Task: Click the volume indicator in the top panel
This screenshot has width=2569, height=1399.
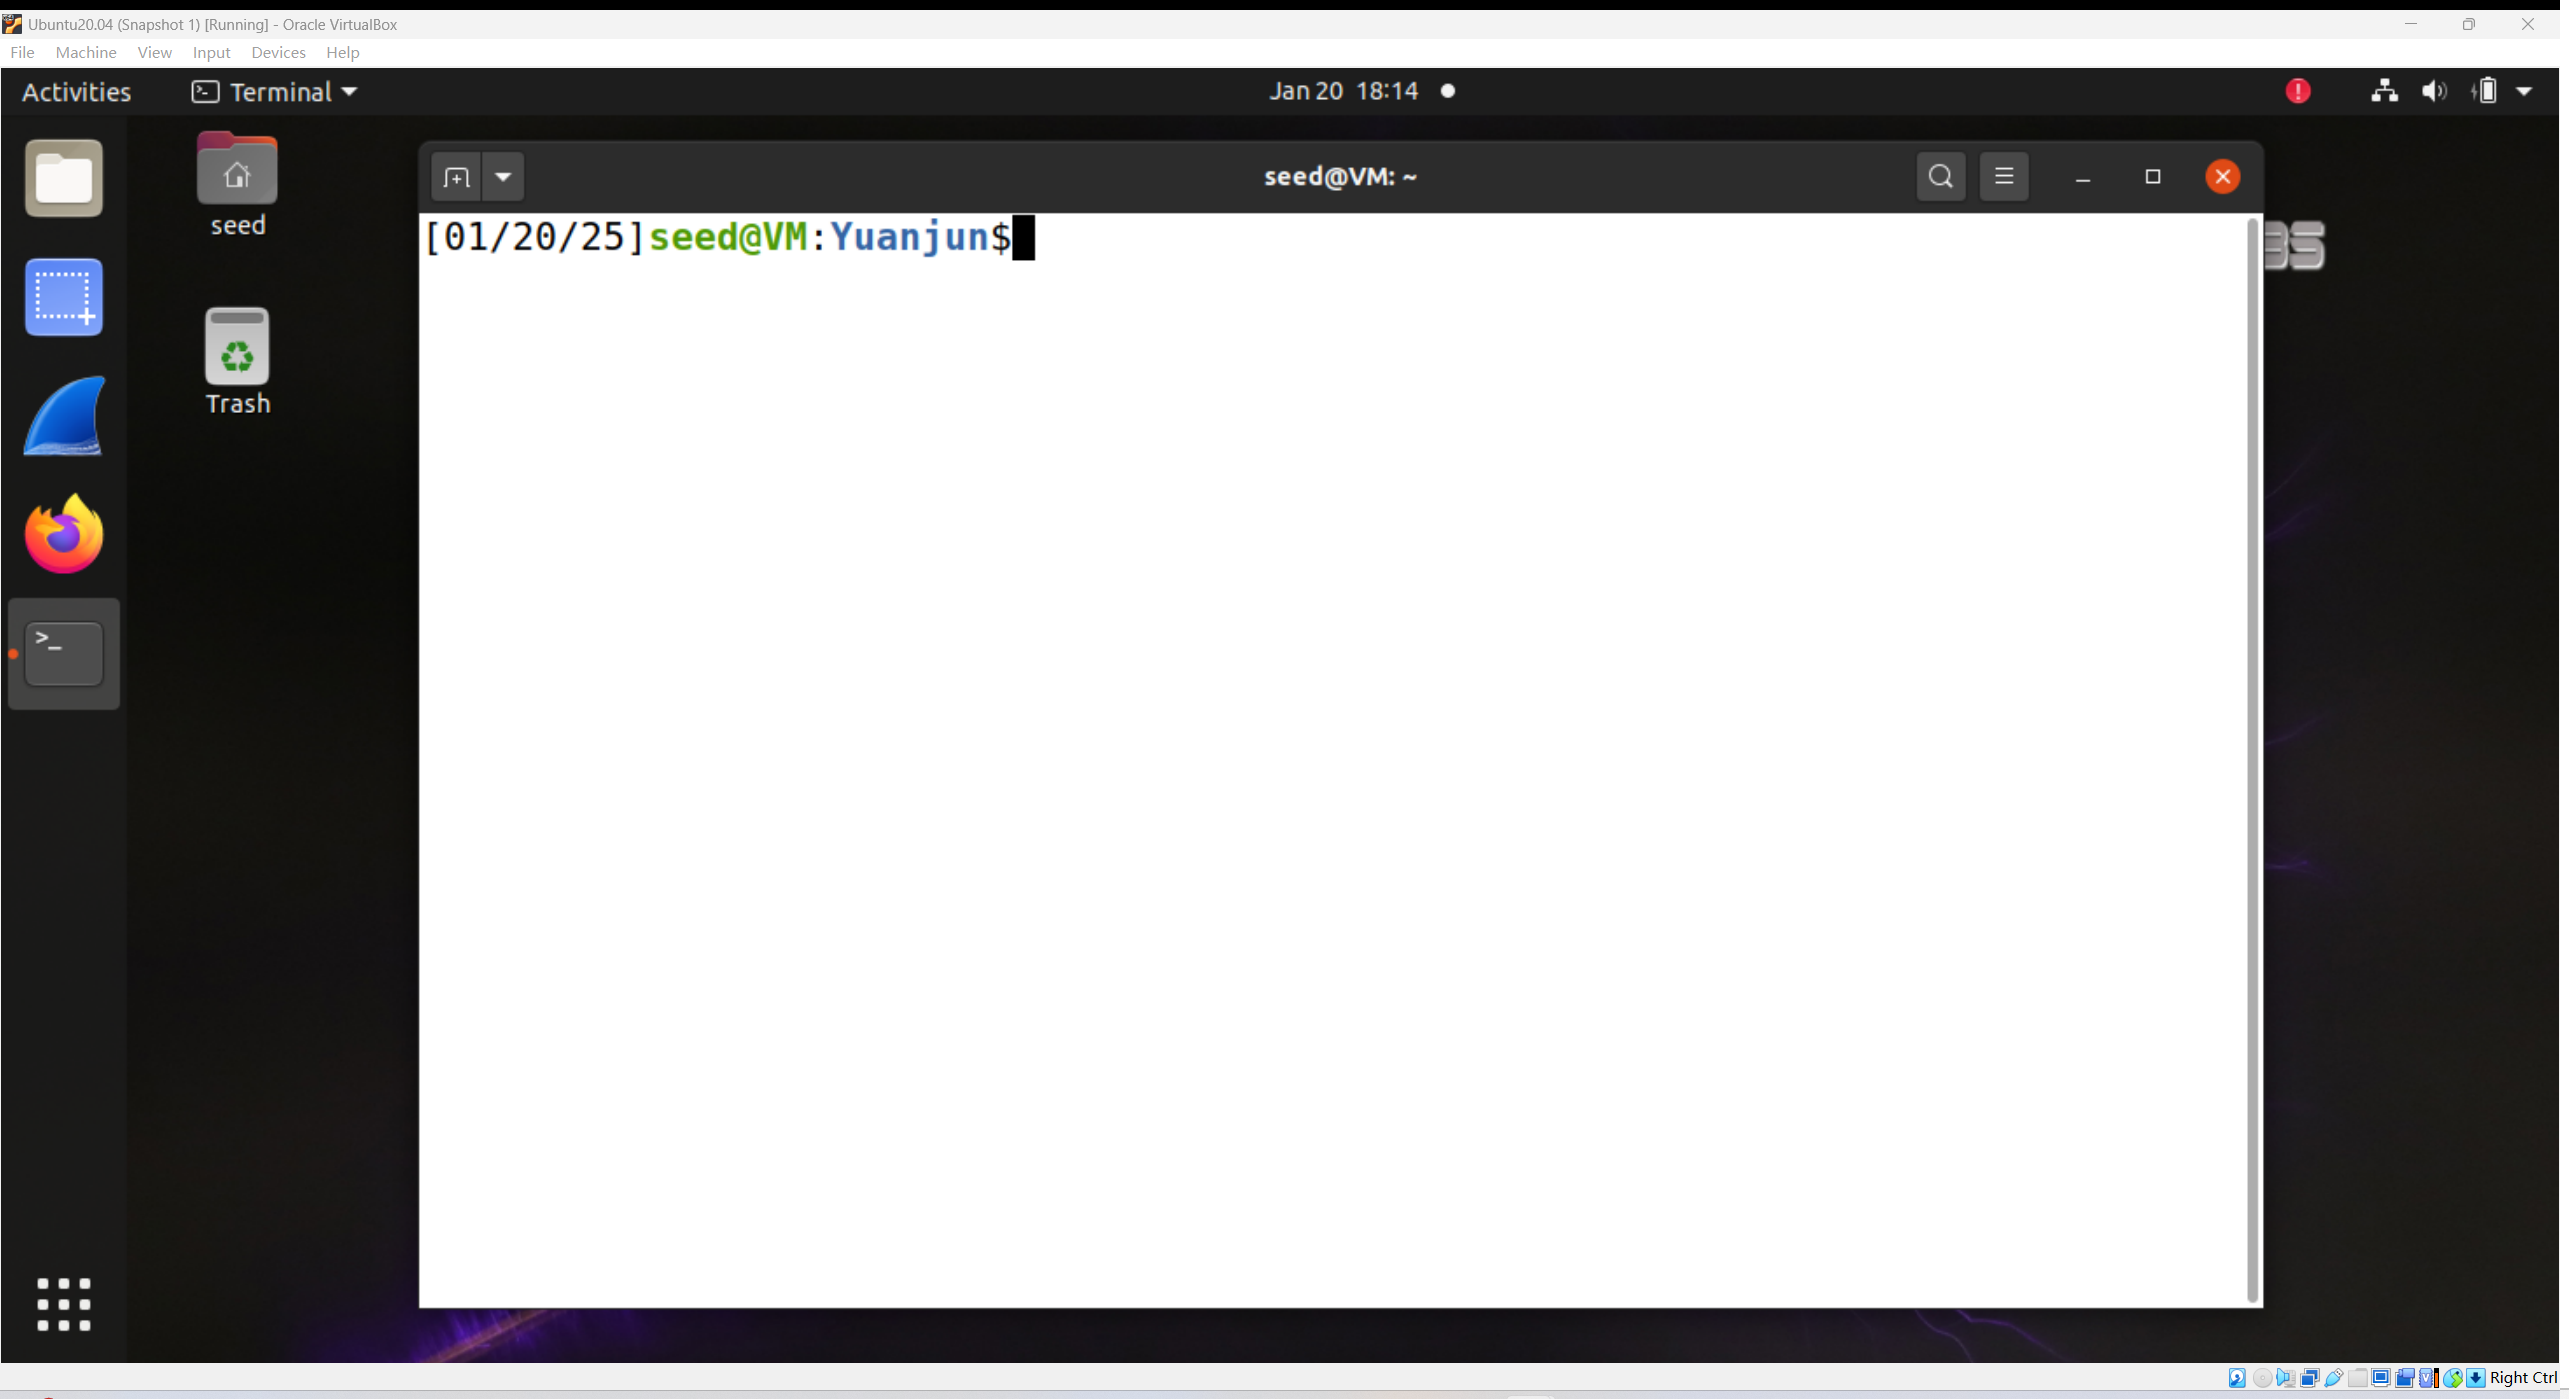Action: pos(2434,90)
